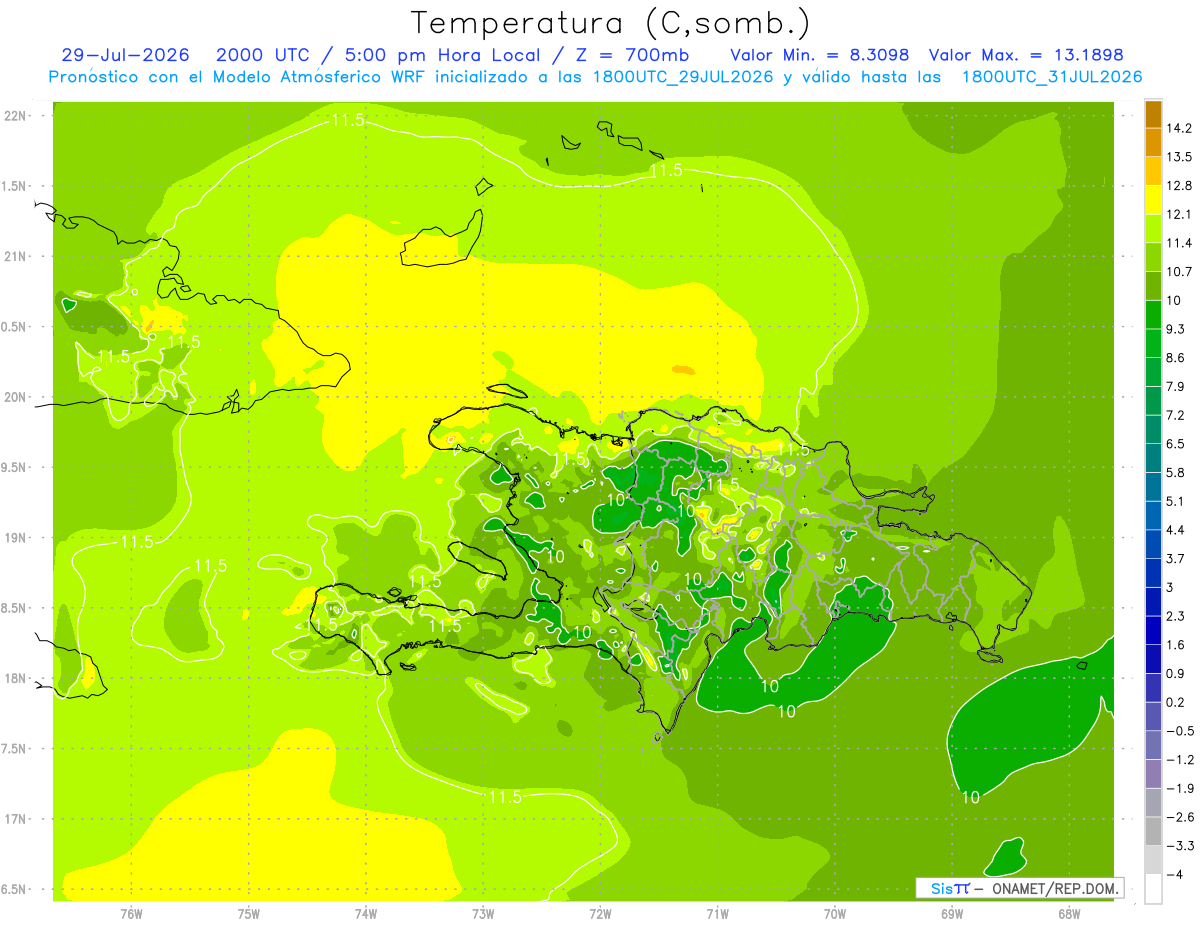Select the '73W' longitude axis label
This screenshot has height=927, width=1200.
click(x=483, y=913)
